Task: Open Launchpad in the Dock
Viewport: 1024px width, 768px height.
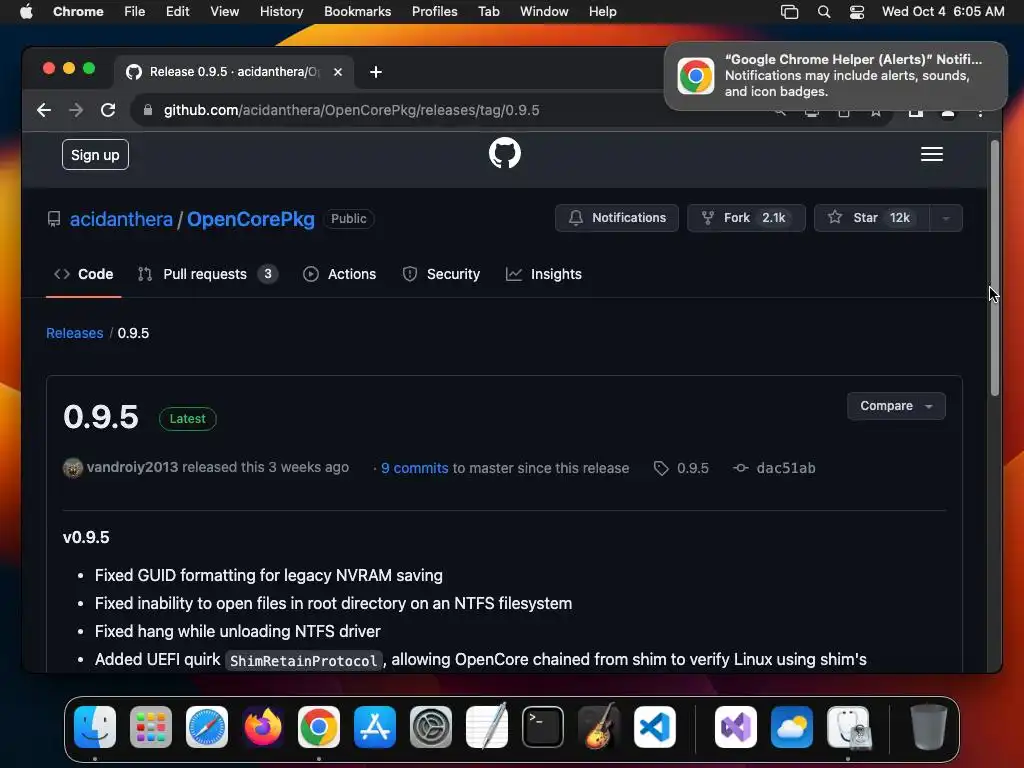Action: [x=151, y=727]
